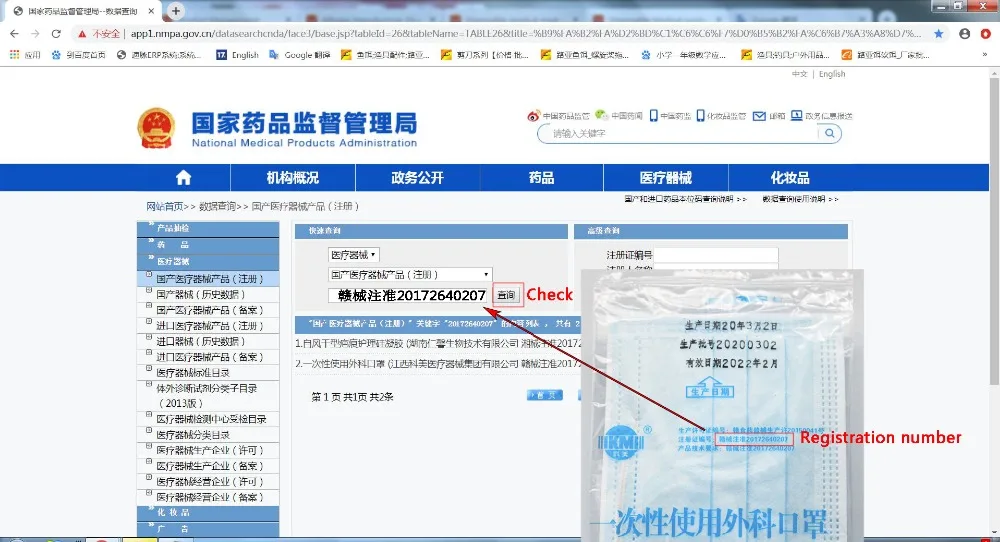Click the browser forward arrow
The width and height of the screenshot is (1000, 542).
35,34
